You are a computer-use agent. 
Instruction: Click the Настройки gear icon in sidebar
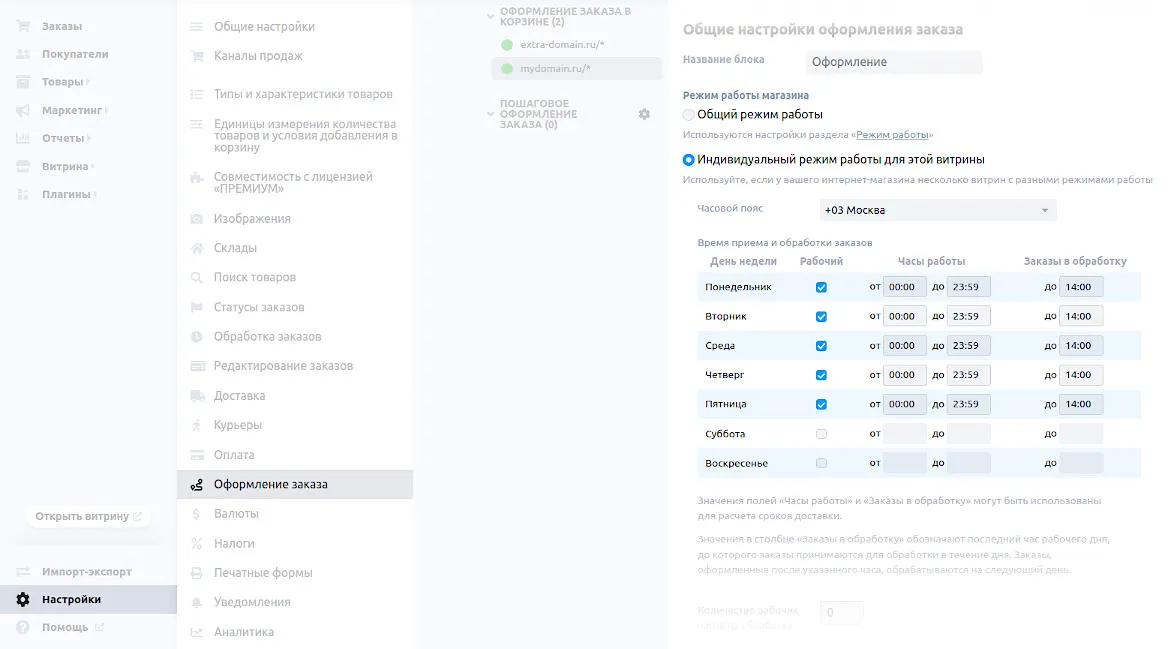[23, 600]
